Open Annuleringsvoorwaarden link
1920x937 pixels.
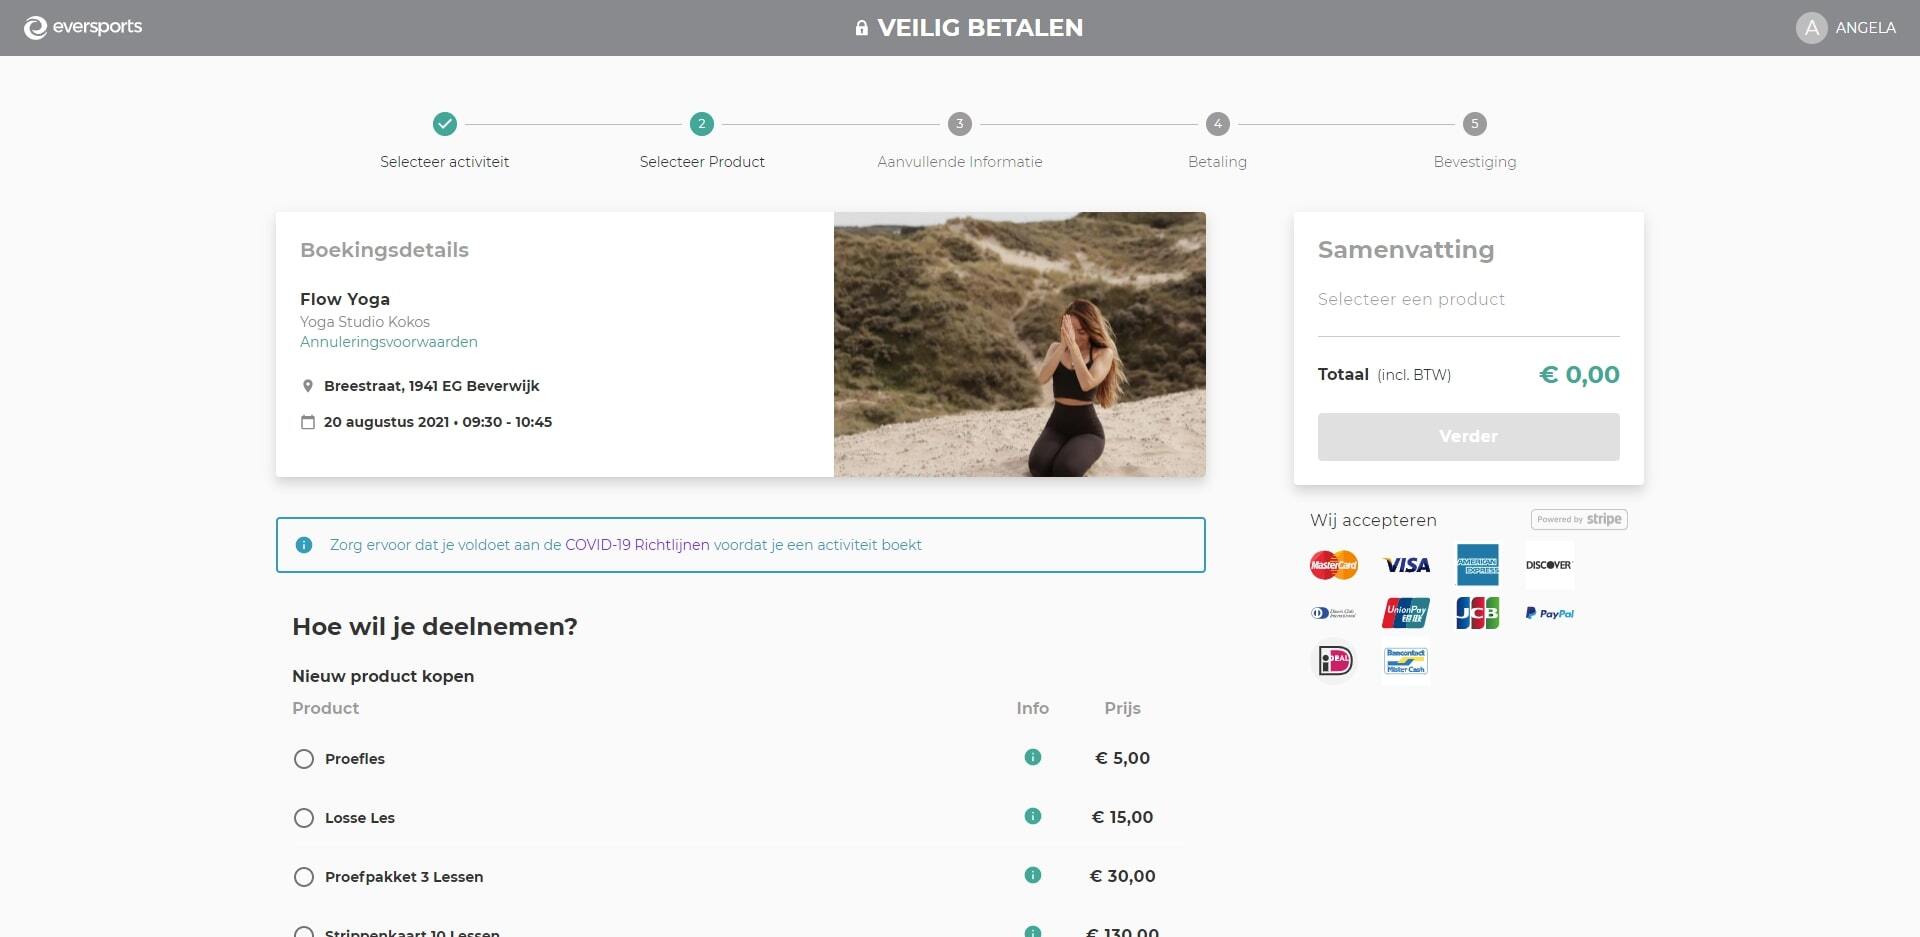[389, 342]
